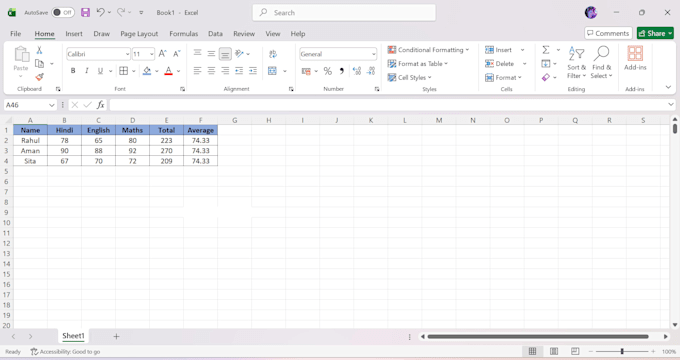Image resolution: width=680 pixels, height=360 pixels.
Task: Switch to the Insert tab
Action: pyautogui.click(x=74, y=33)
